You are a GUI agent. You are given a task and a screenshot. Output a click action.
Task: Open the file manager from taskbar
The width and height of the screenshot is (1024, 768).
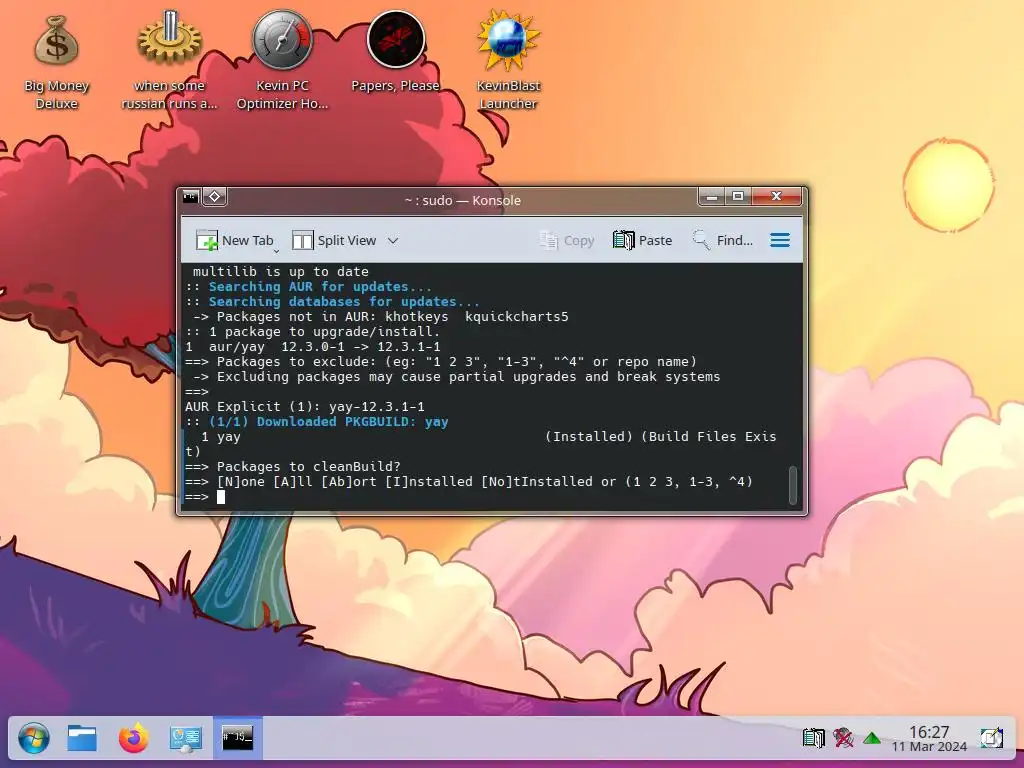point(82,739)
